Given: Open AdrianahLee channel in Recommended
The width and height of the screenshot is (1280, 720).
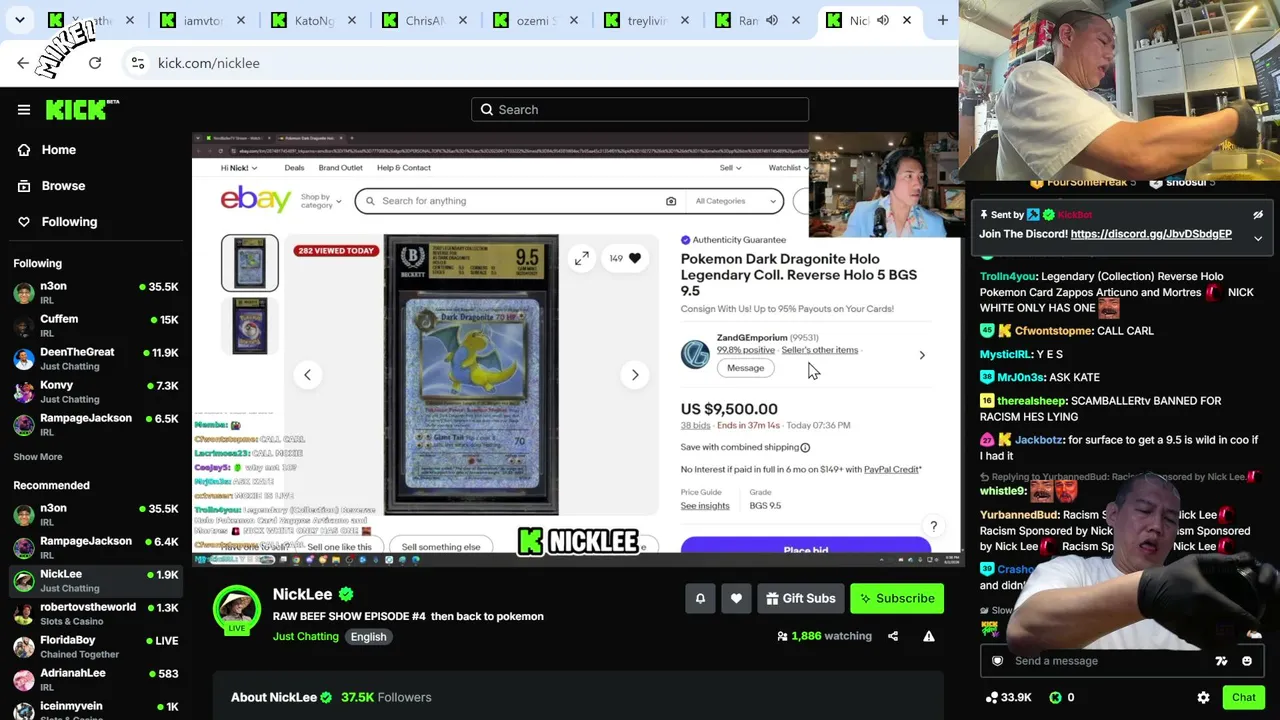Looking at the screenshot, I should [x=96, y=680].
